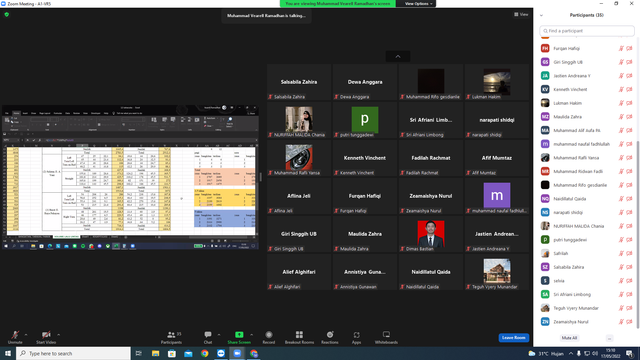Click the participants list scrollbar
Viewport: 640px width, 360px height.
[x=638, y=234]
